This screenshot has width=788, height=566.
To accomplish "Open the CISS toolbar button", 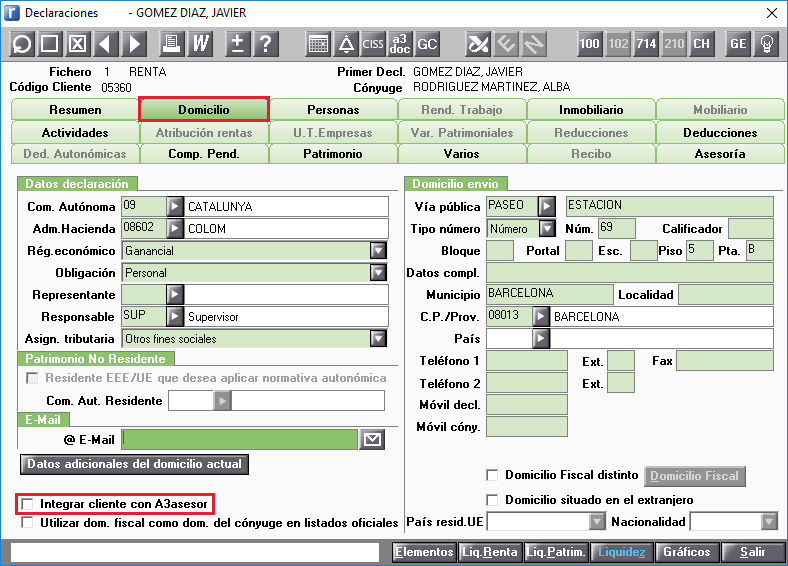I will tap(373, 44).
